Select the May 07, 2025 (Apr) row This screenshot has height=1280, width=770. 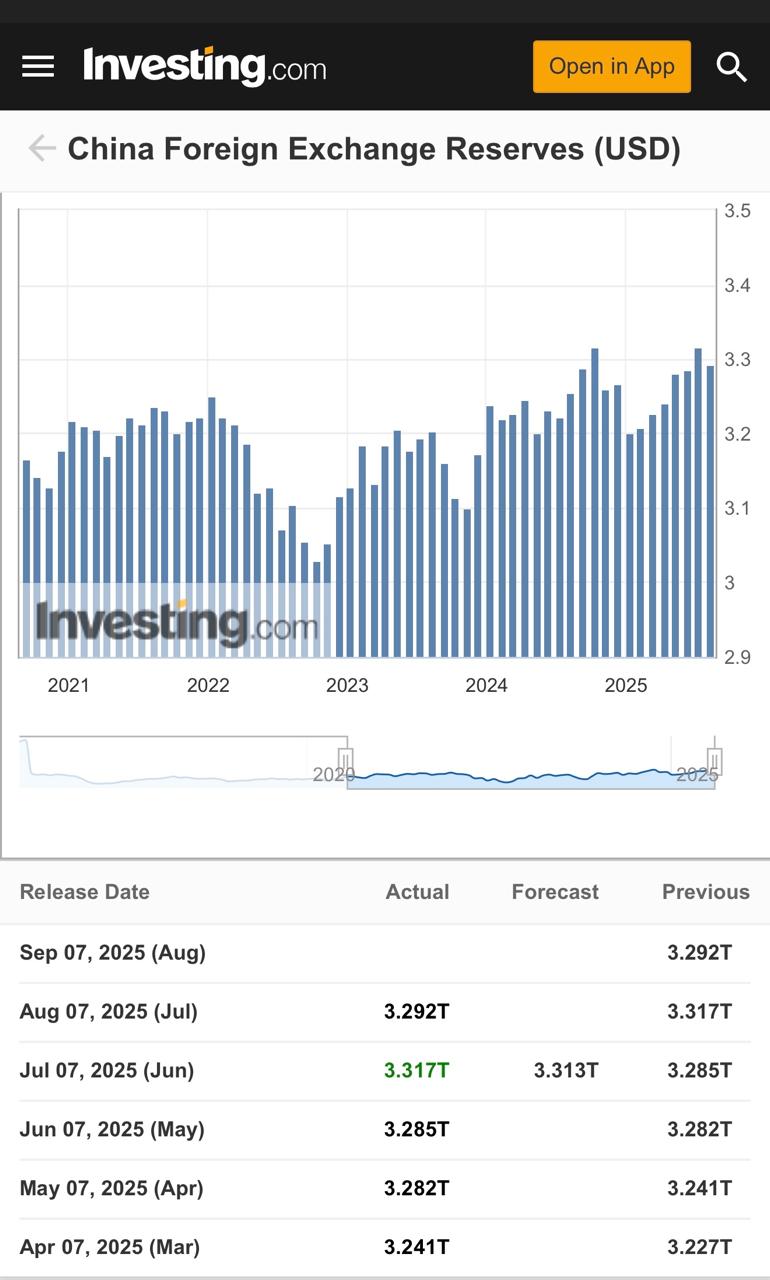coord(385,1189)
